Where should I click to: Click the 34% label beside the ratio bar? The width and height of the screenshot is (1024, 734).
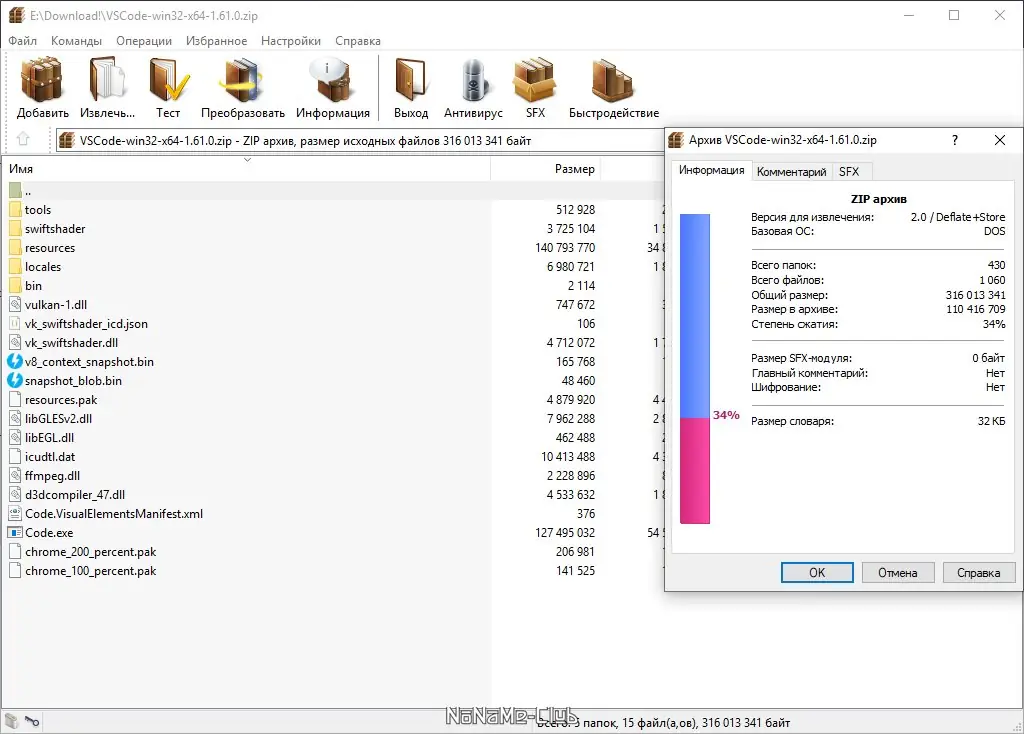(x=726, y=415)
